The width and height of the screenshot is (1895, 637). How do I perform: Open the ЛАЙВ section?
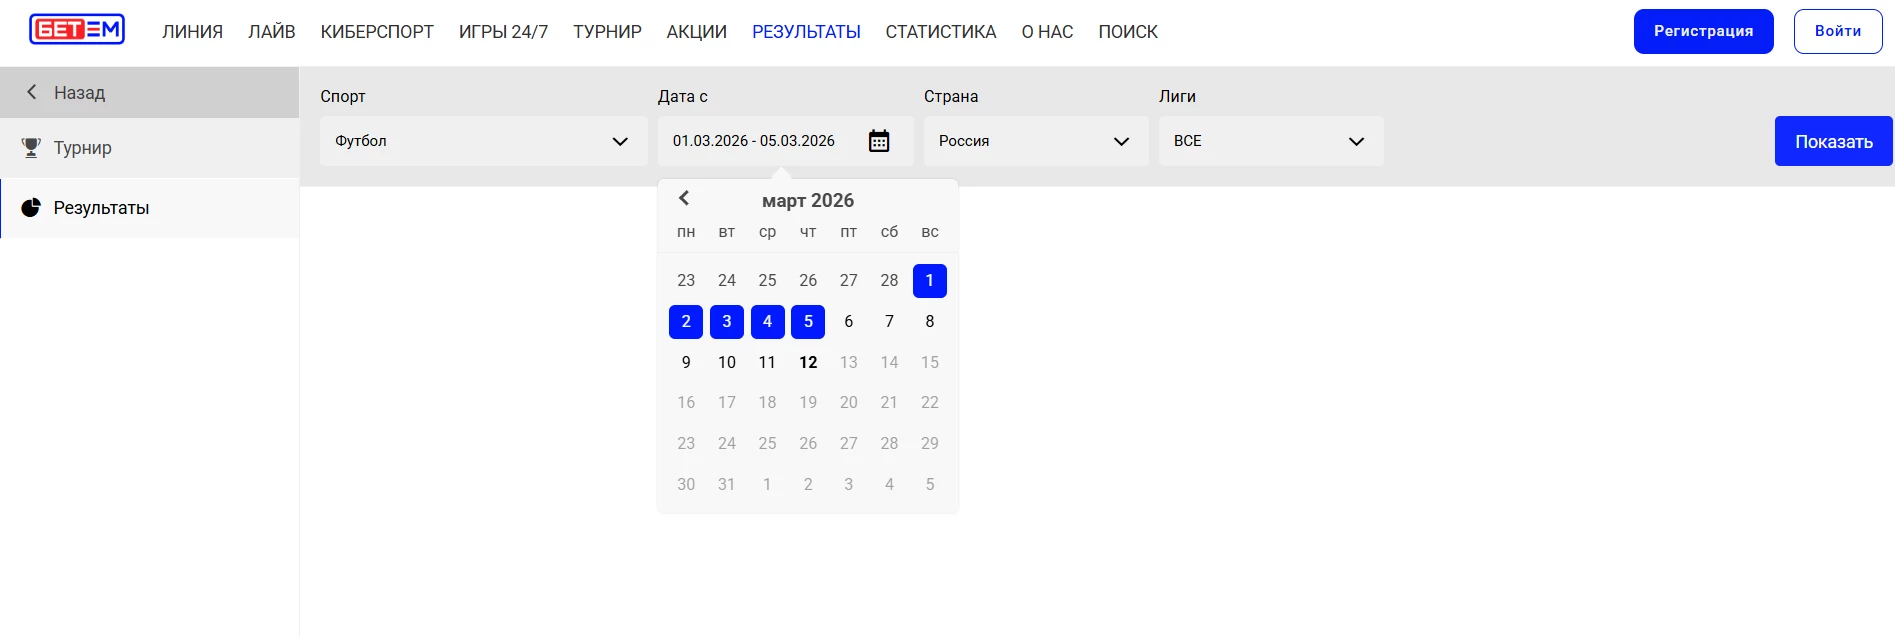[x=271, y=32]
